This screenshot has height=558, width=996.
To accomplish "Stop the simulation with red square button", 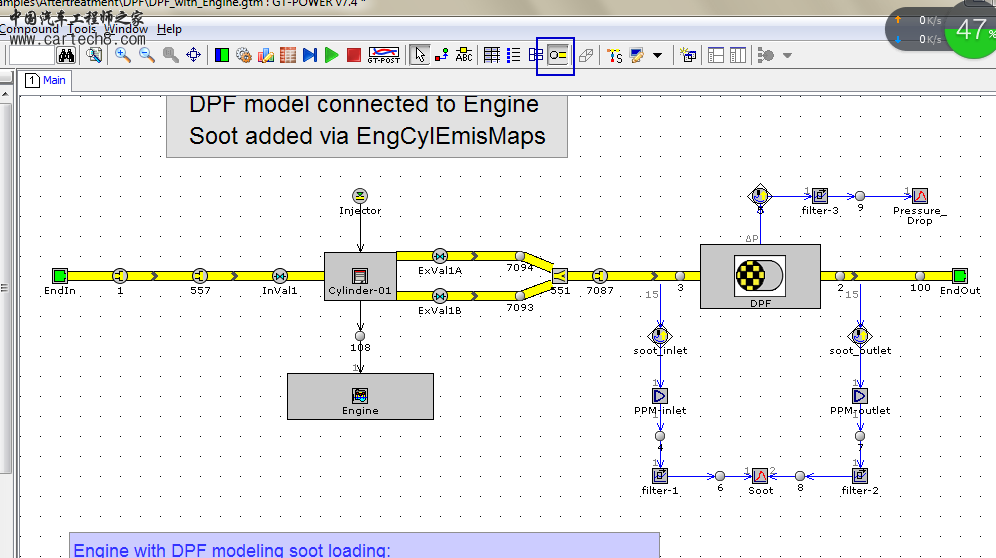I will tap(354, 55).
